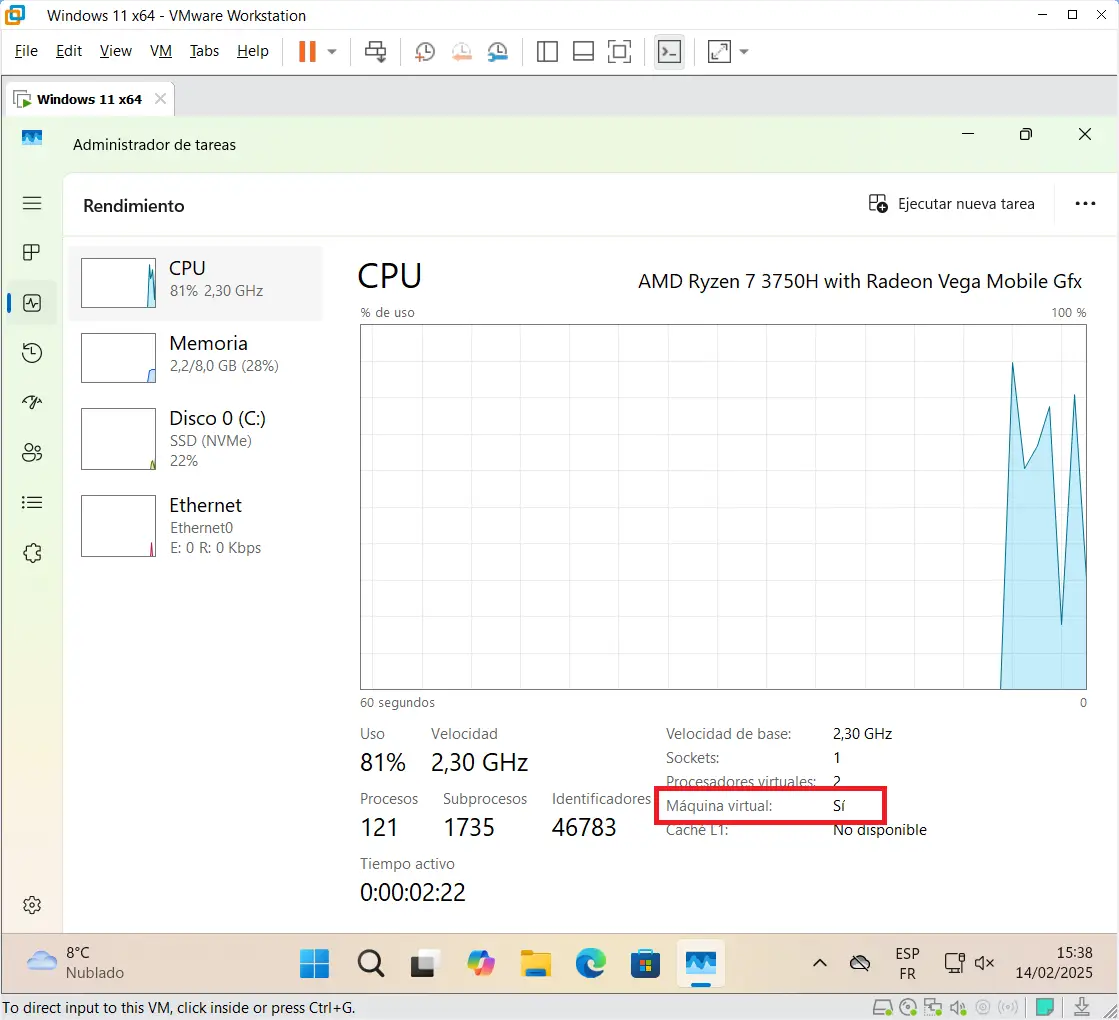Image resolution: width=1119 pixels, height=1020 pixels.
Task: Open the Help menu
Action: point(253,51)
